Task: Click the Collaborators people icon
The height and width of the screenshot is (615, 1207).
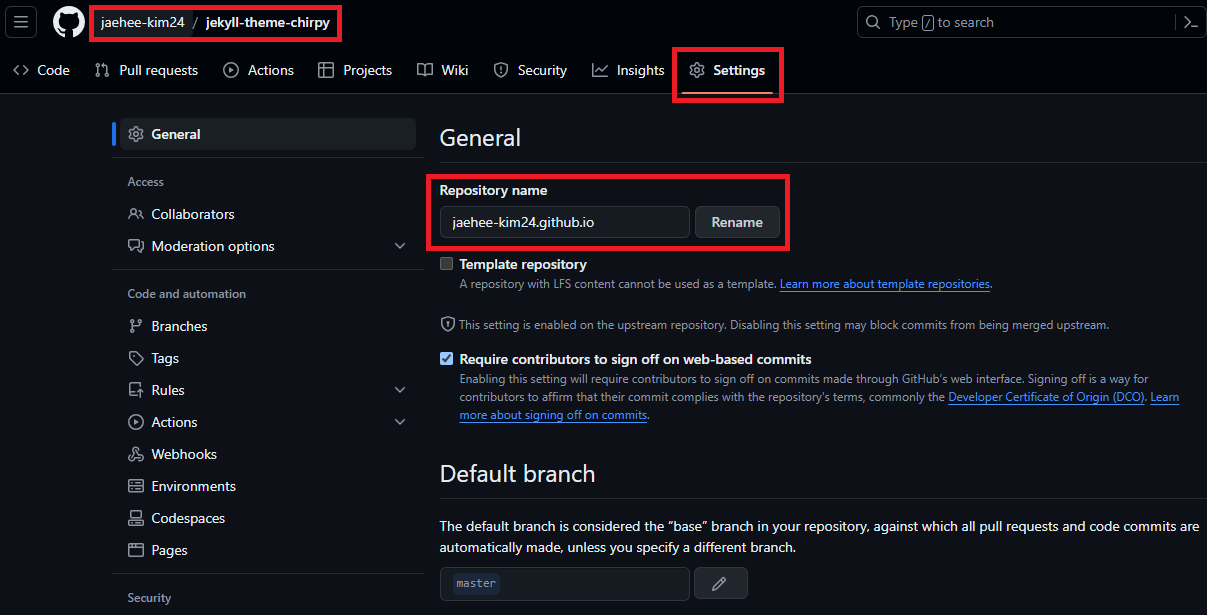Action: (136, 214)
